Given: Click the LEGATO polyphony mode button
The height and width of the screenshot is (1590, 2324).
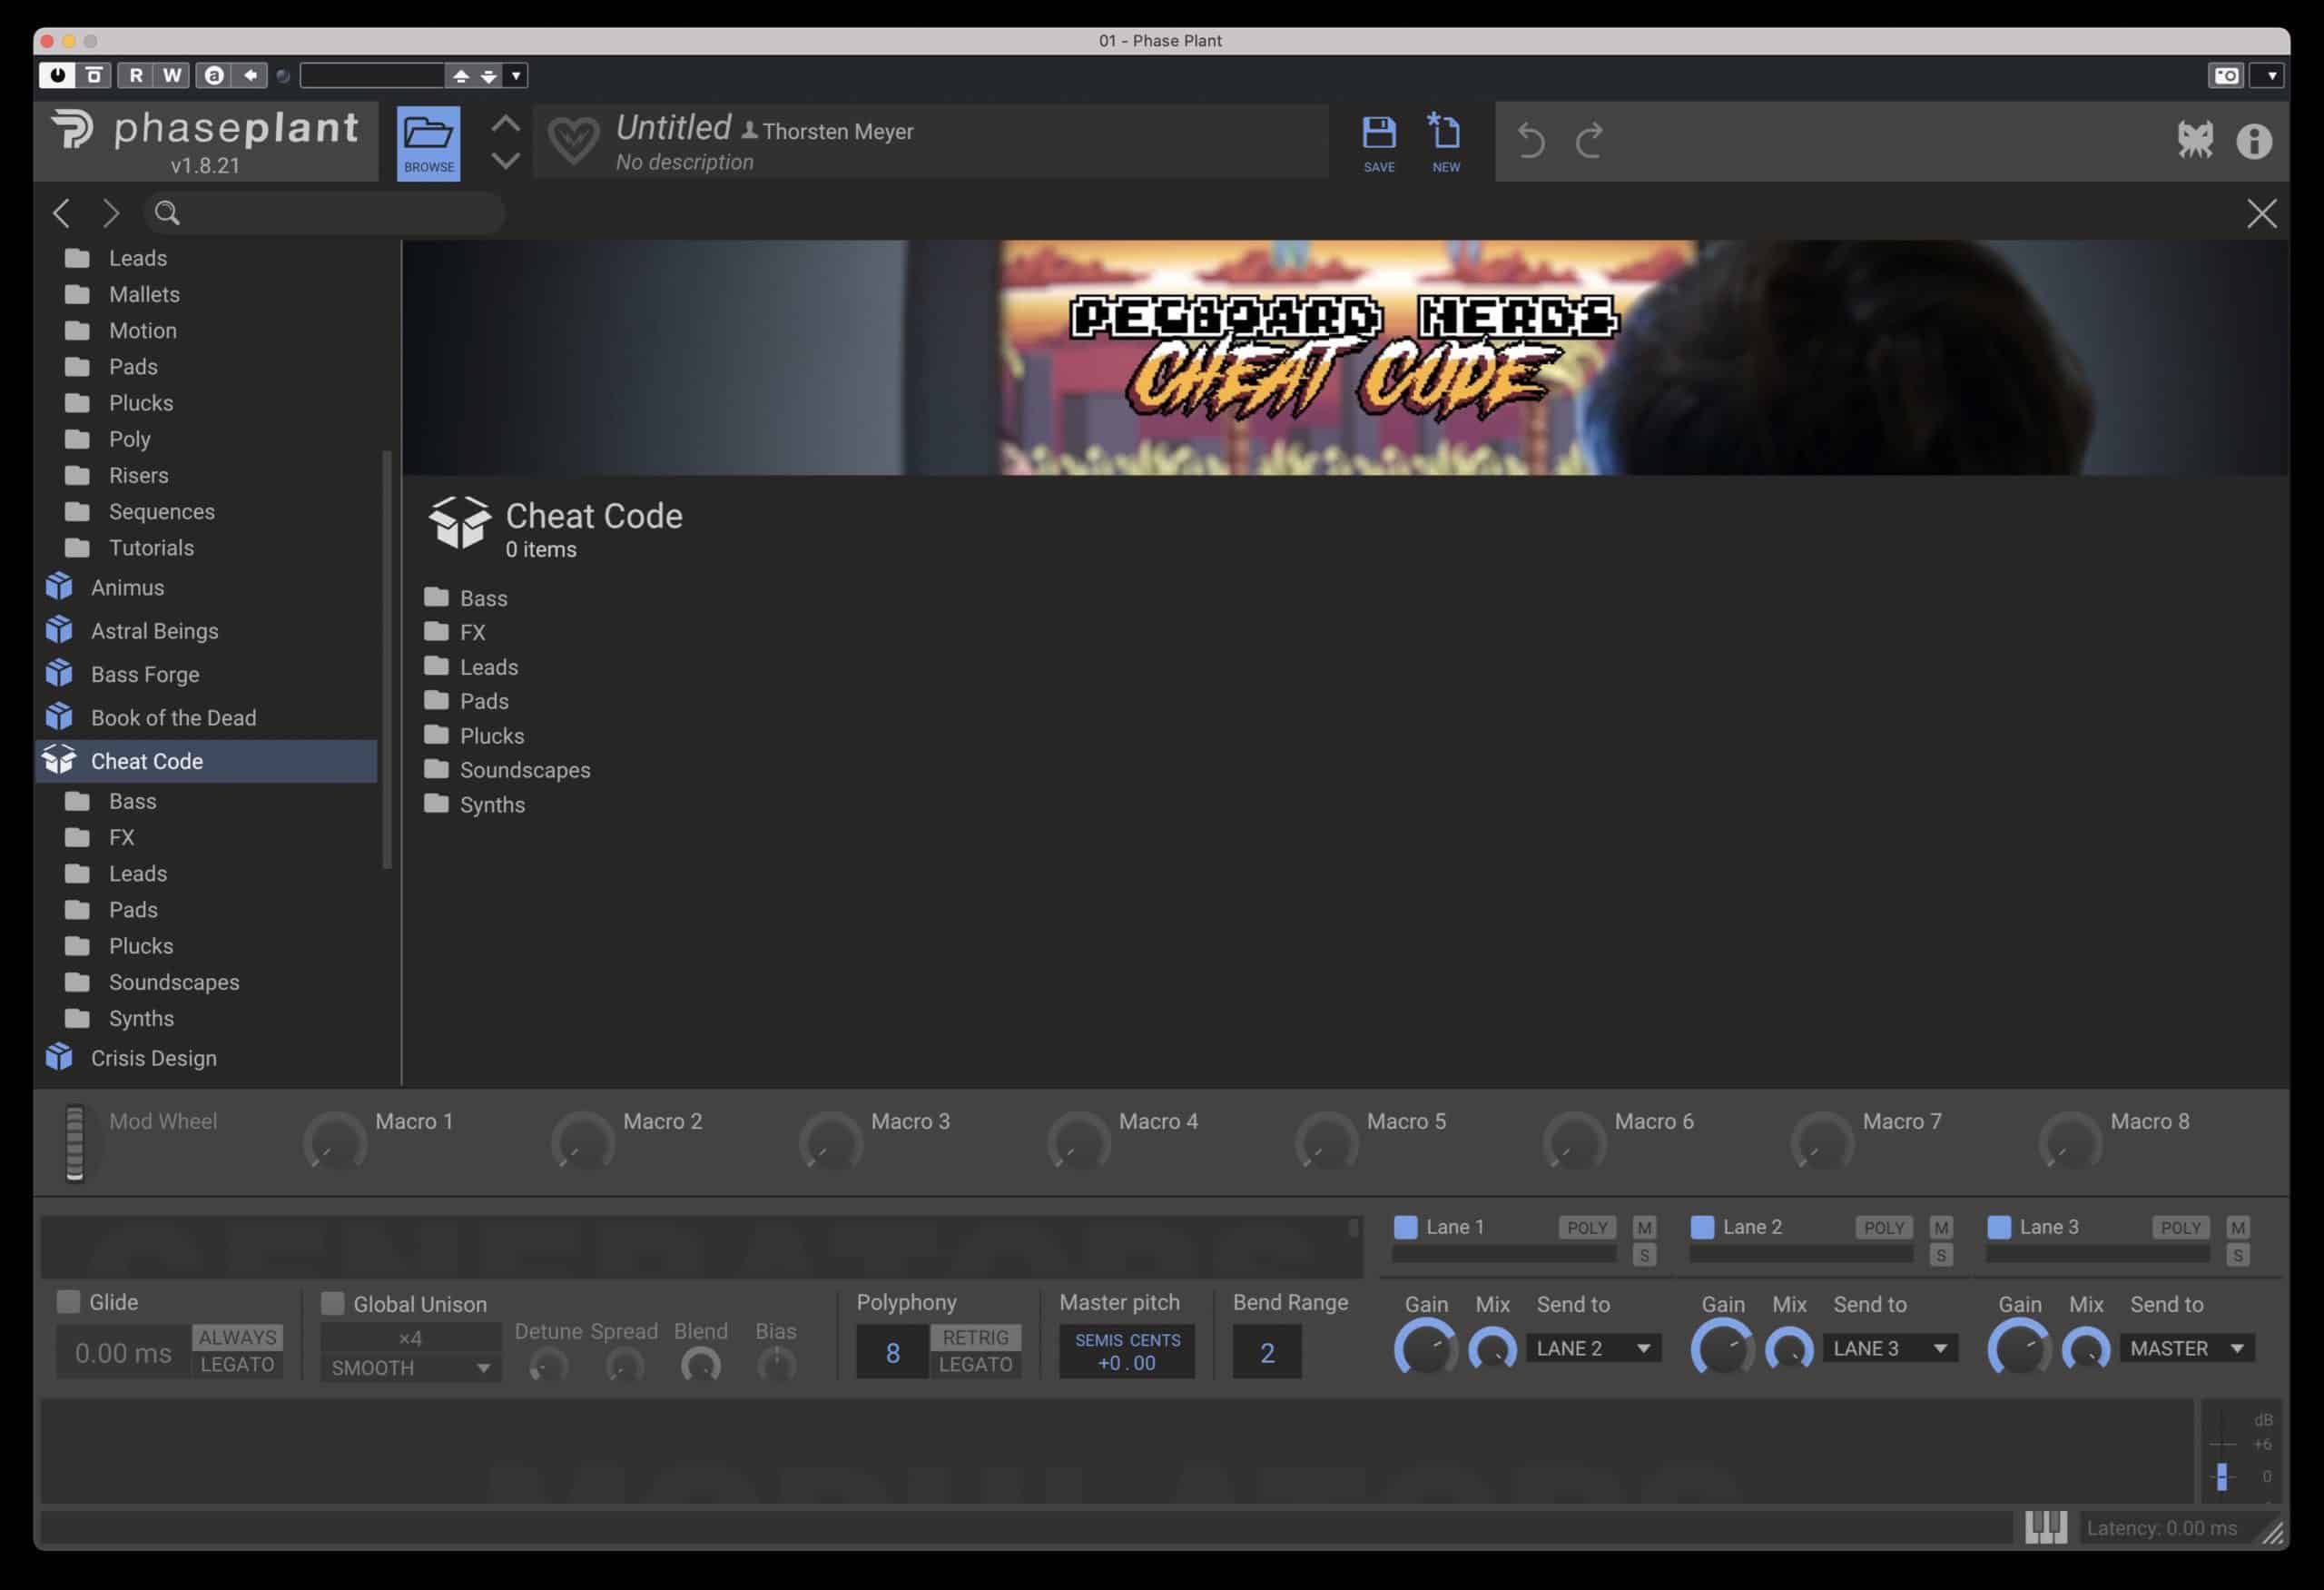Looking at the screenshot, I should point(975,1364).
